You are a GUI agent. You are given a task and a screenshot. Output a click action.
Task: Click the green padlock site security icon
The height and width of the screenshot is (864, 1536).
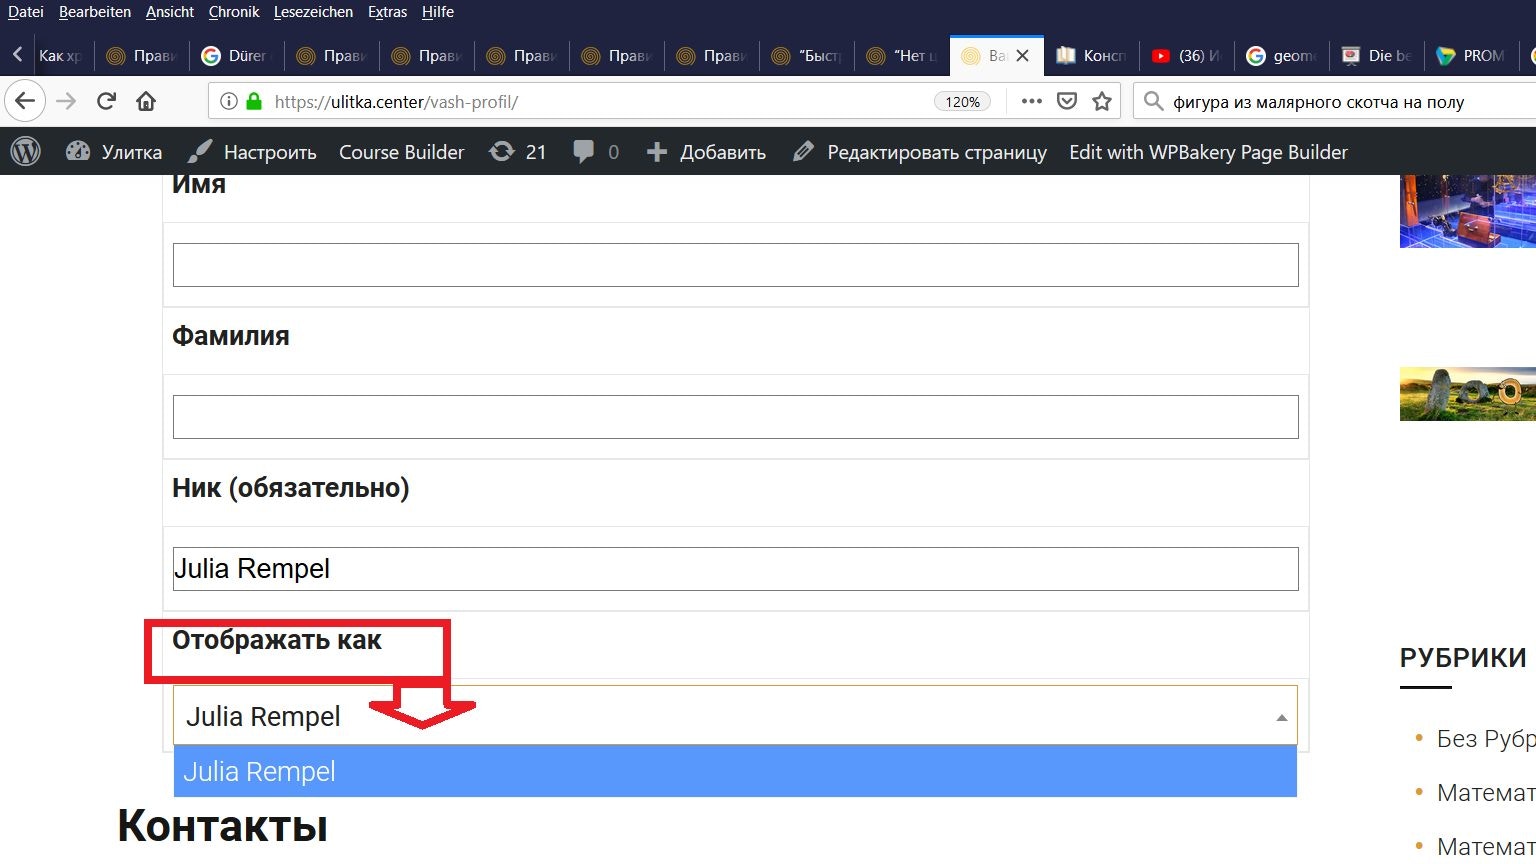254,101
